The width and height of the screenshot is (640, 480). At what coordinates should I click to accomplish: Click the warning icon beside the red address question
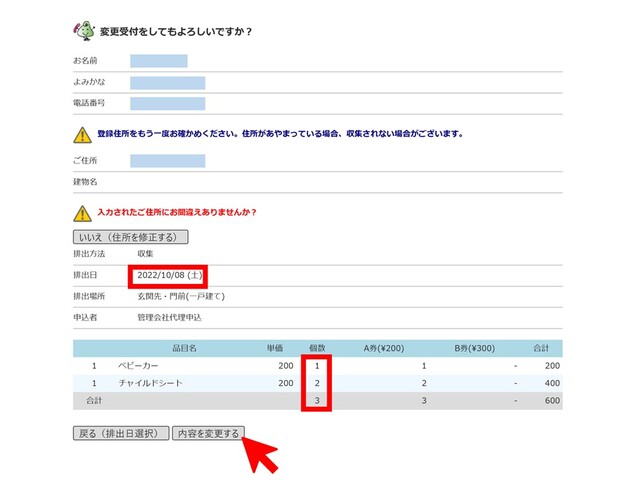point(82,213)
